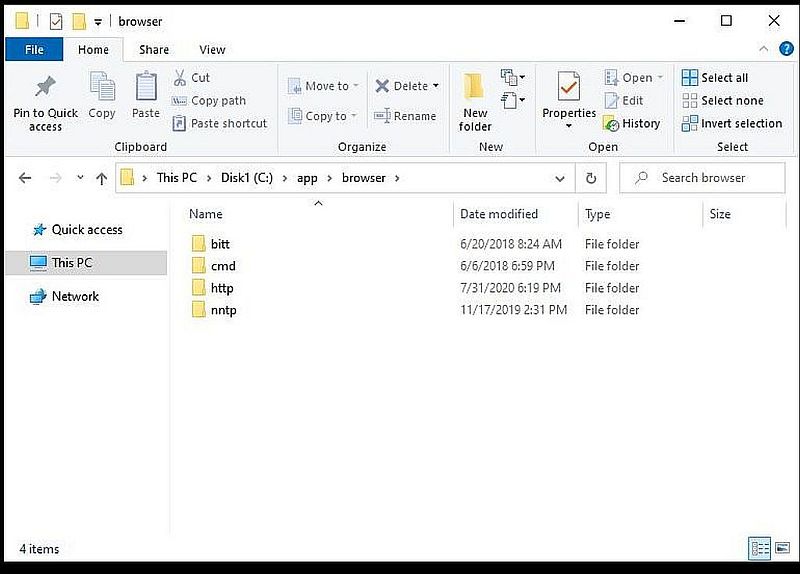Screen dimensions: 800x574
Task: Open the Delete dropdown arrow
Action: pos(436,86)
